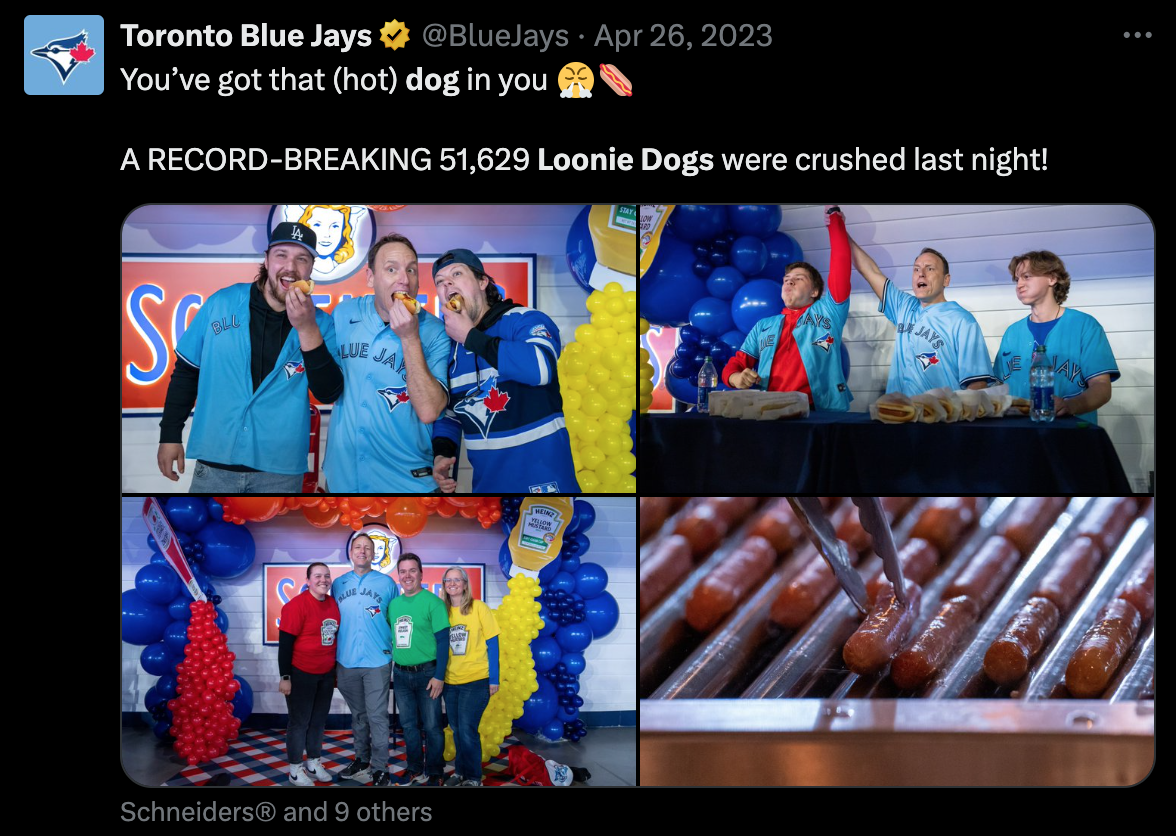The width and height of the screenshot is (1176, 836).
Task: Click the bold word dog in tweet
Action: point(432,79)
